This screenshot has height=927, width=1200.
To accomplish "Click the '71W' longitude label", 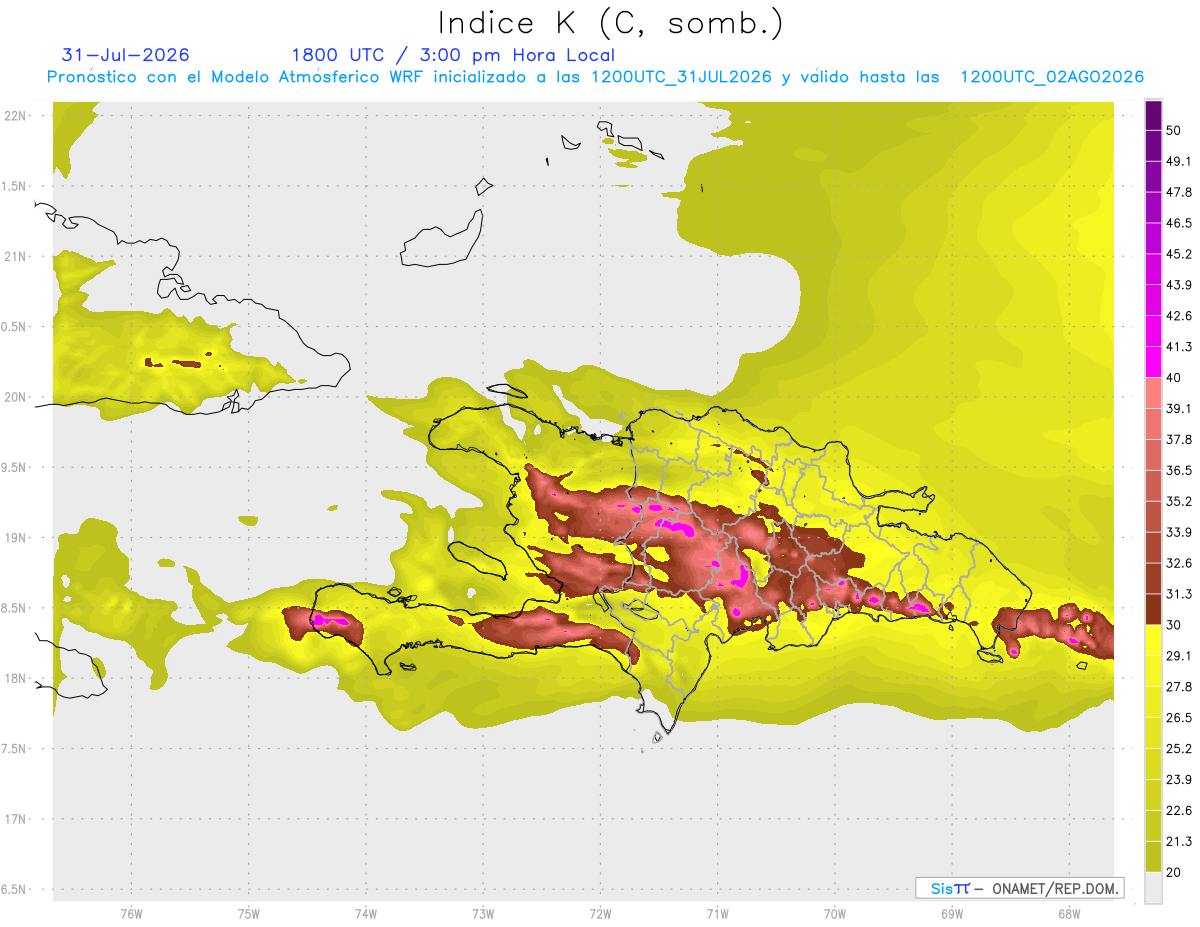I will point(717,914).
